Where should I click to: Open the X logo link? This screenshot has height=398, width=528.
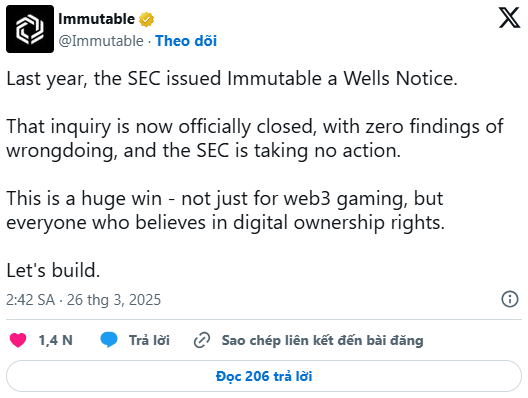coord(509,18)
